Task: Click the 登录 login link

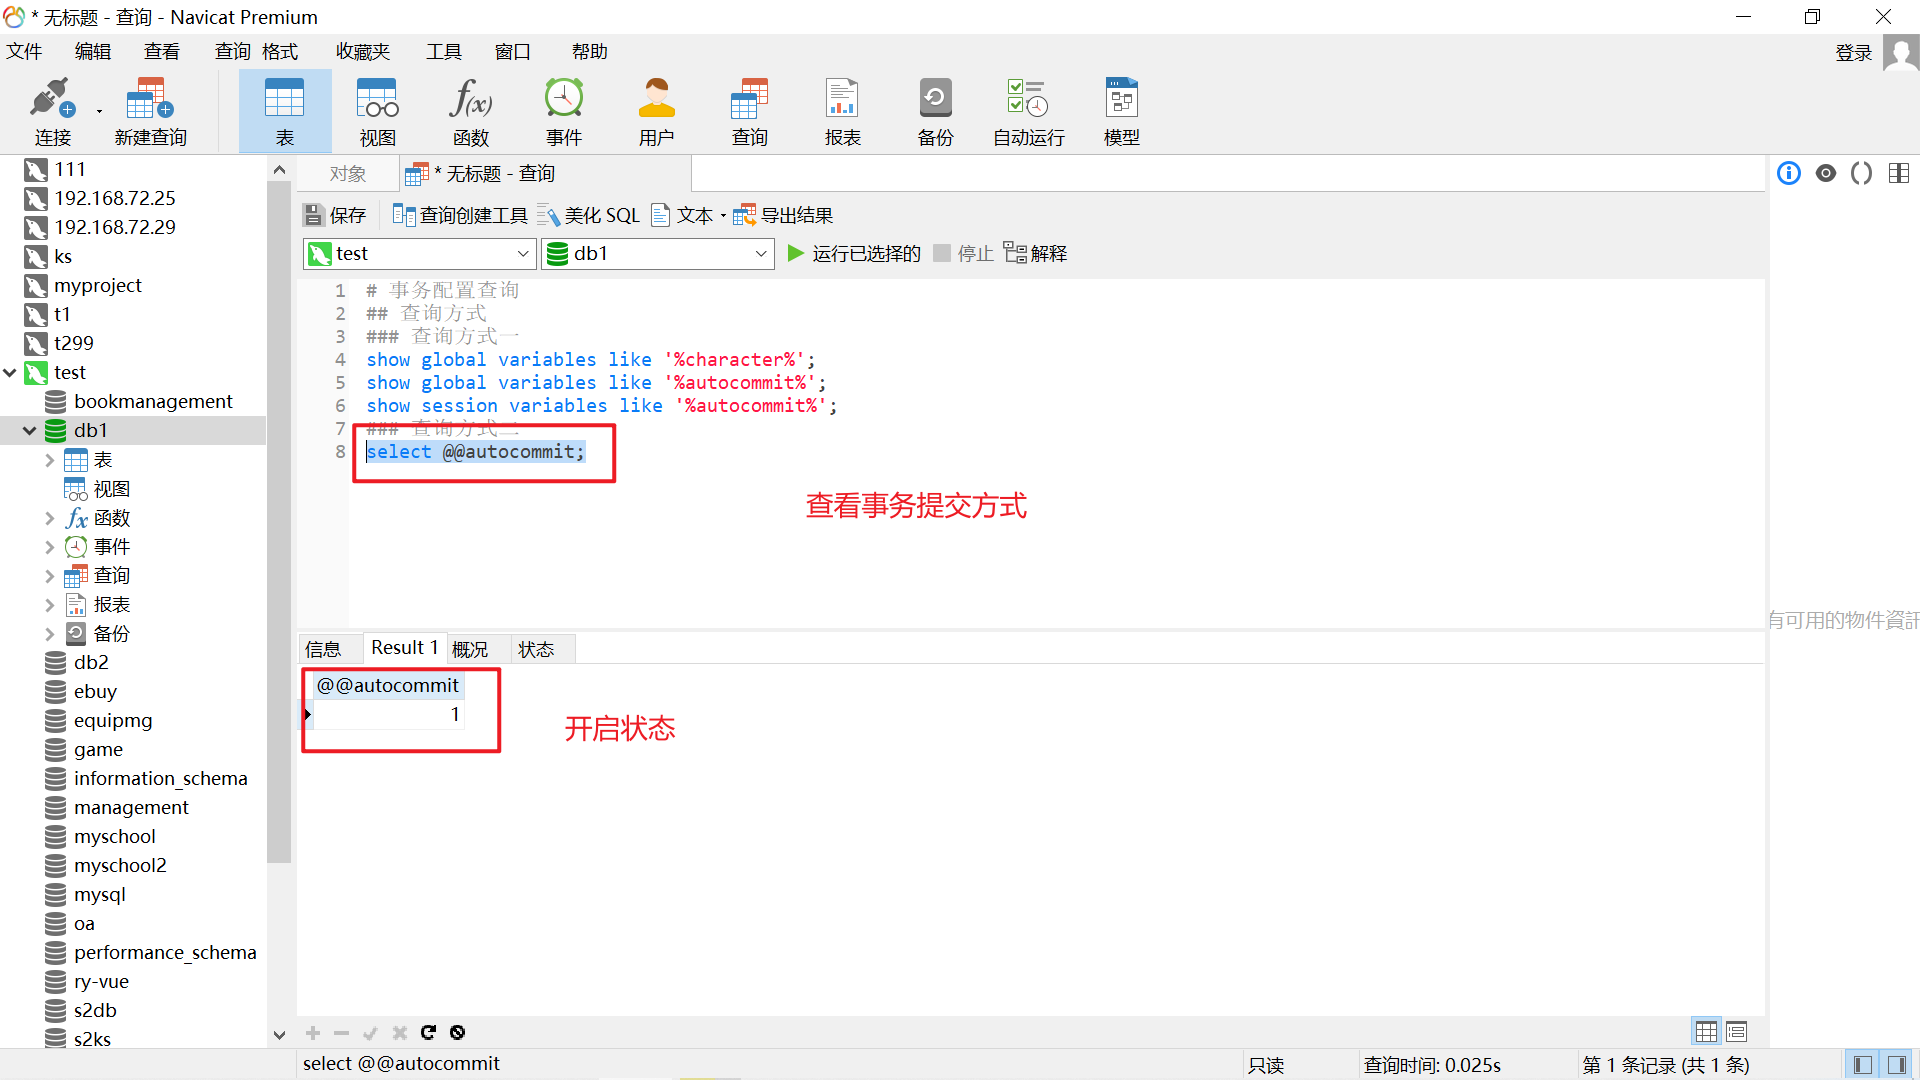Action: point(1852,53)
